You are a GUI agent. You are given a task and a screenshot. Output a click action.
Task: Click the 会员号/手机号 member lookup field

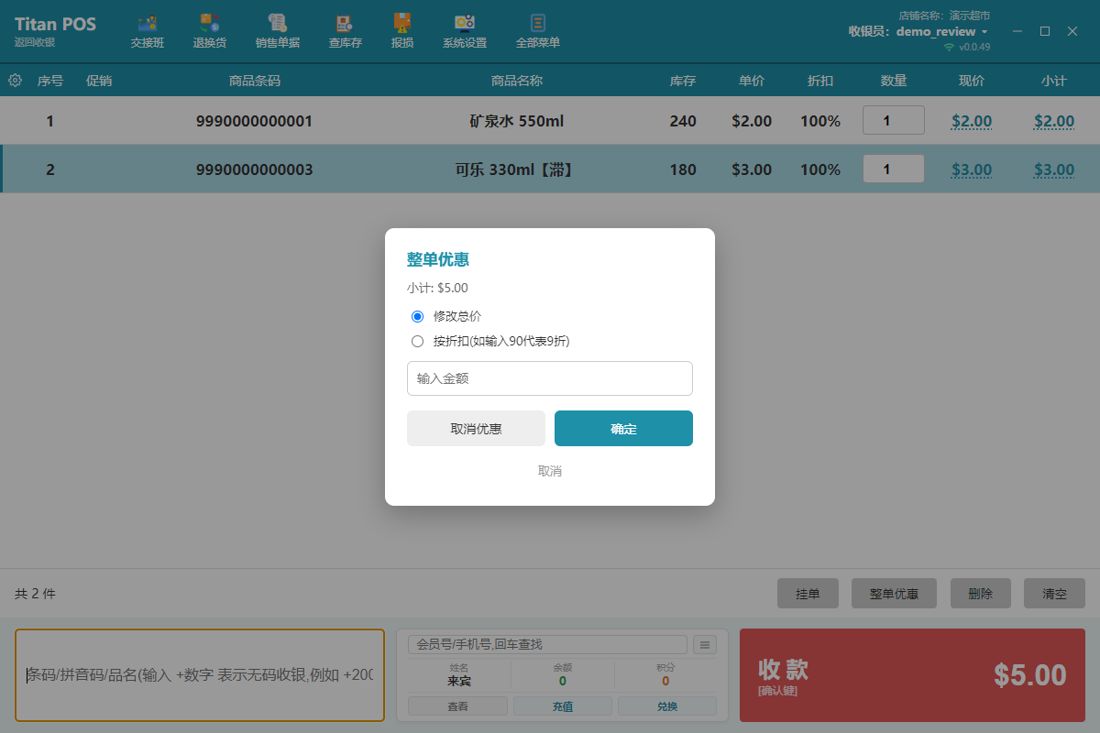pos(547,645)
